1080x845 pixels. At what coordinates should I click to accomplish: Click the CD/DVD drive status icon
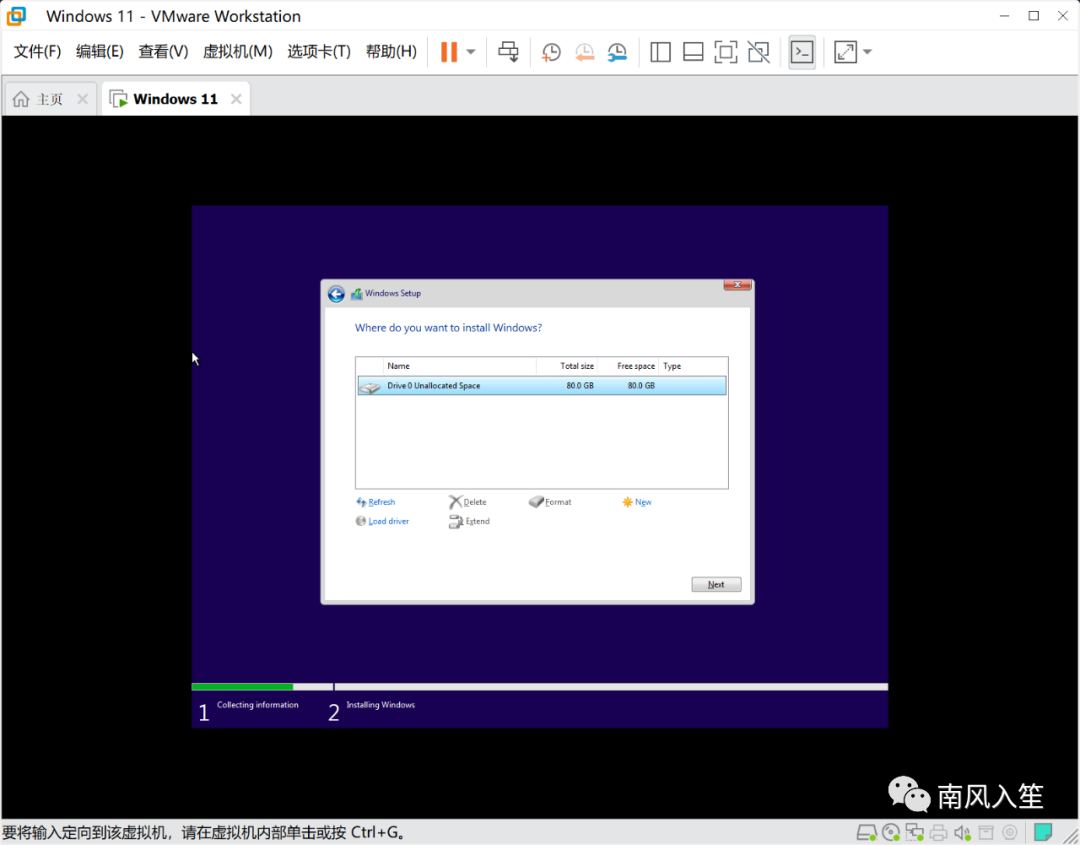point(891,833)
